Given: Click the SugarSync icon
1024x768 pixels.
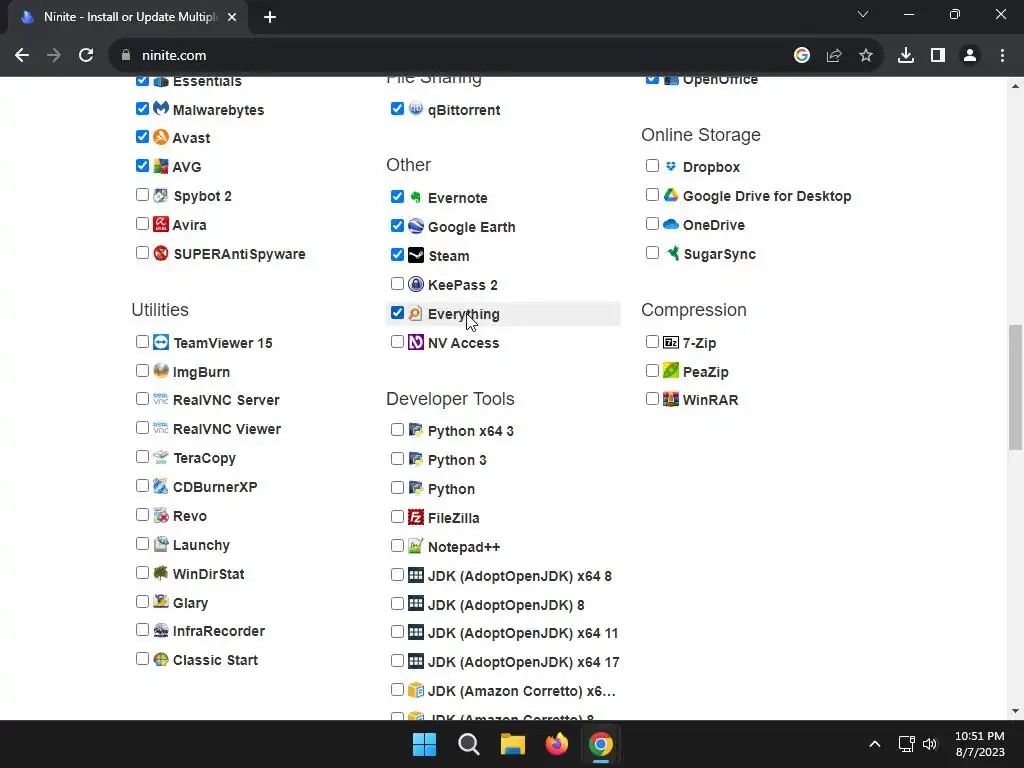Looking at the screenshot, I should 671,253.
